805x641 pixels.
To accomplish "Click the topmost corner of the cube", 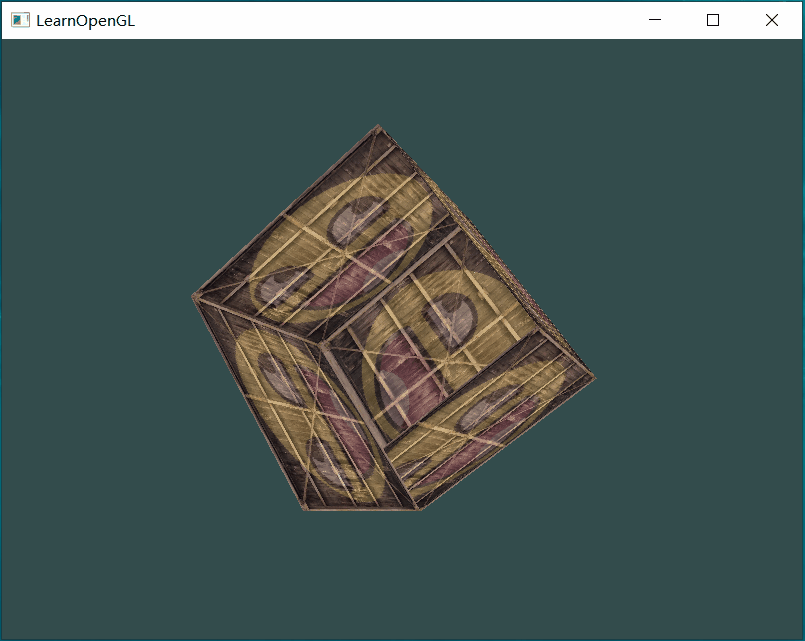I will 378,126.
